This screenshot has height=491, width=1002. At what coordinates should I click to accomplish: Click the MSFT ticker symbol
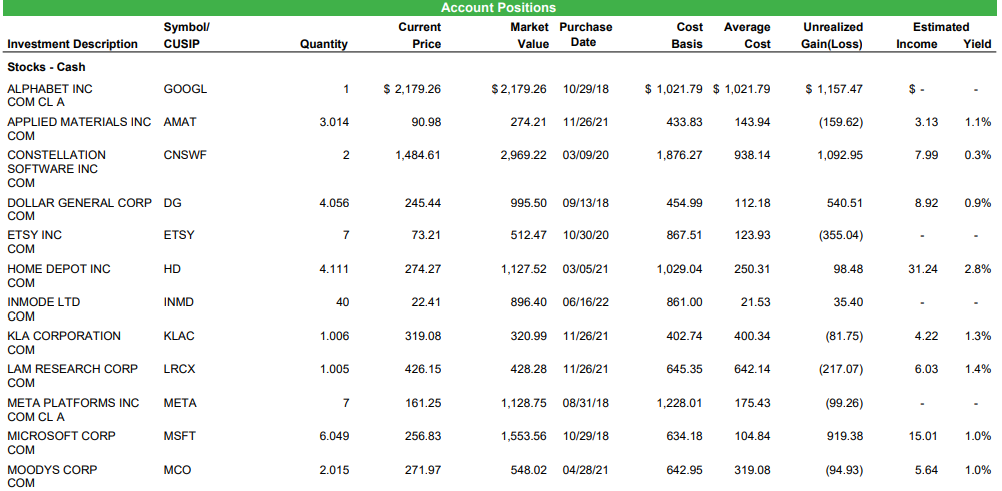180,436
